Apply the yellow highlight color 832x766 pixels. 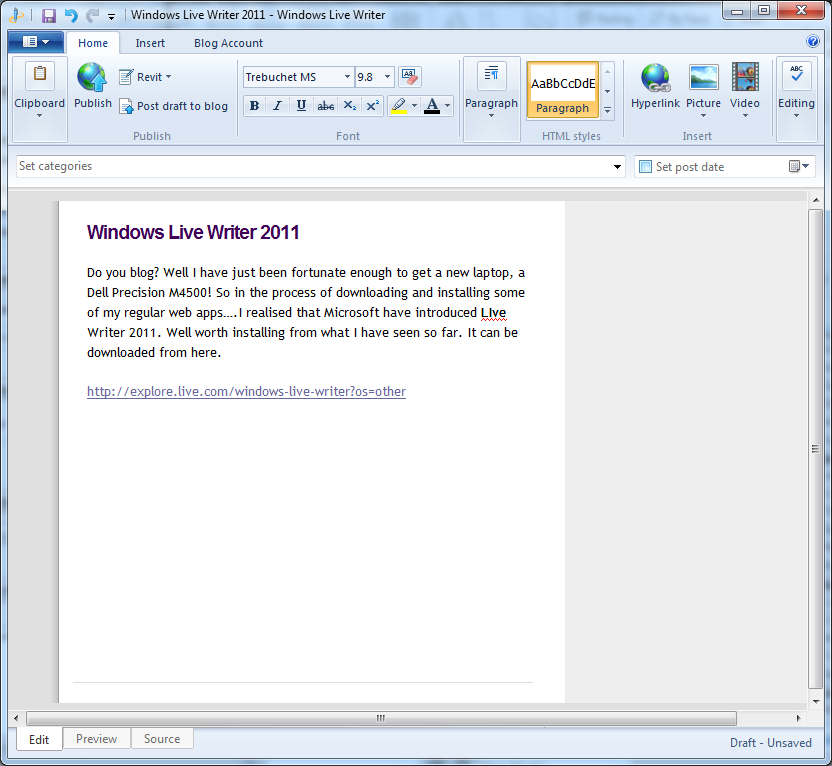coord(399,106)
